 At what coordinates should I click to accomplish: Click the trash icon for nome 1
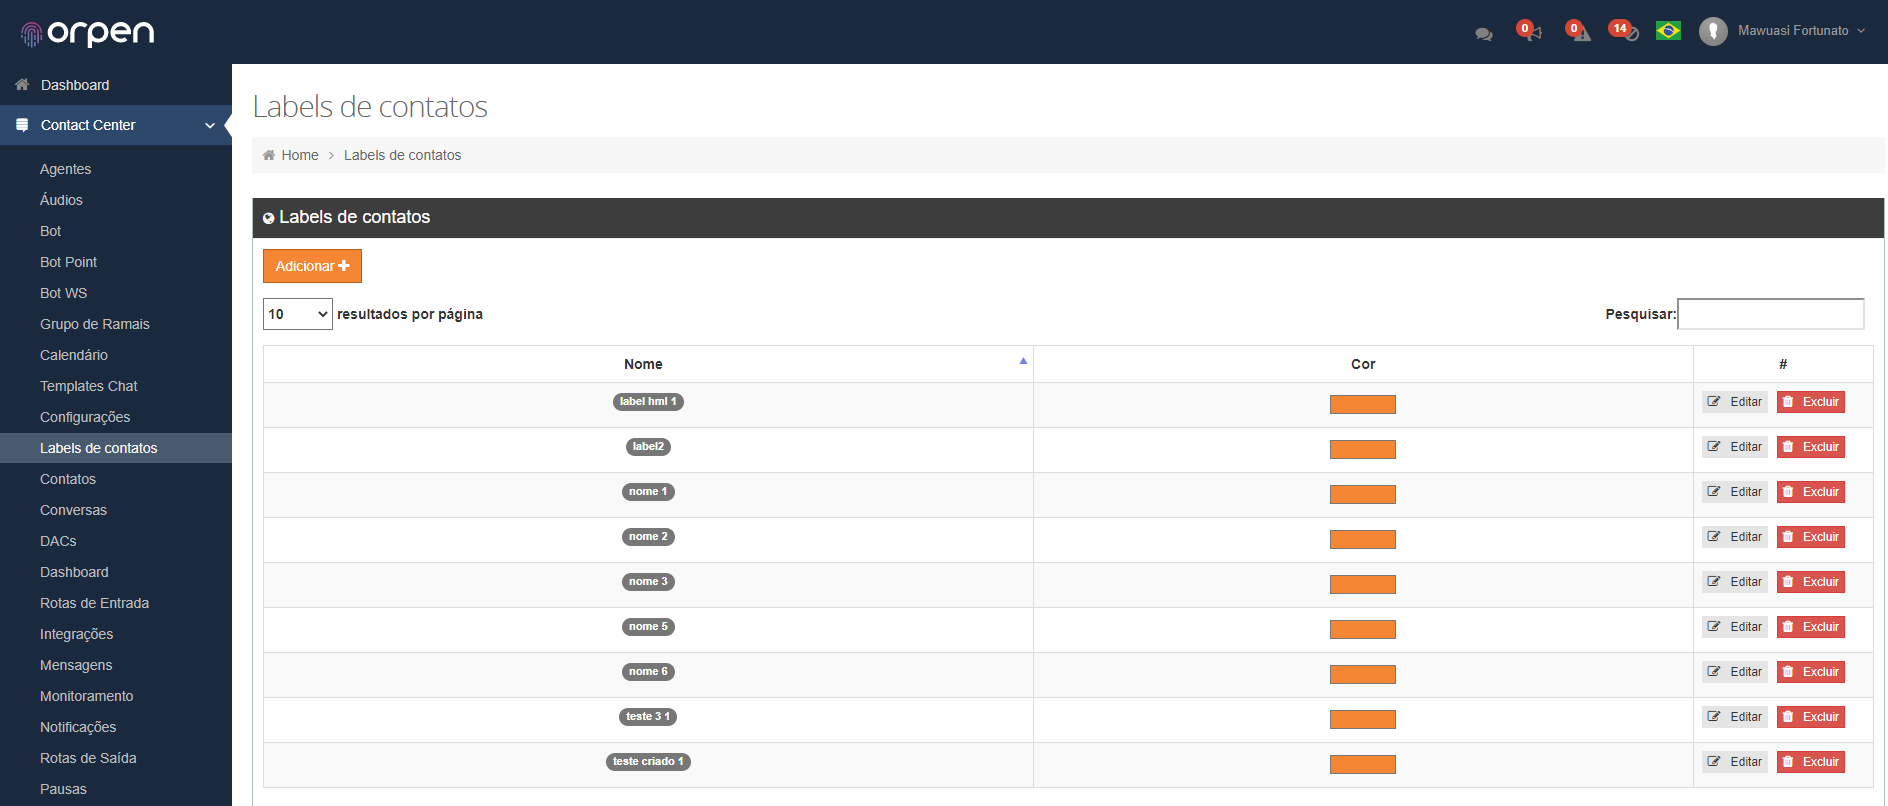1788,492
